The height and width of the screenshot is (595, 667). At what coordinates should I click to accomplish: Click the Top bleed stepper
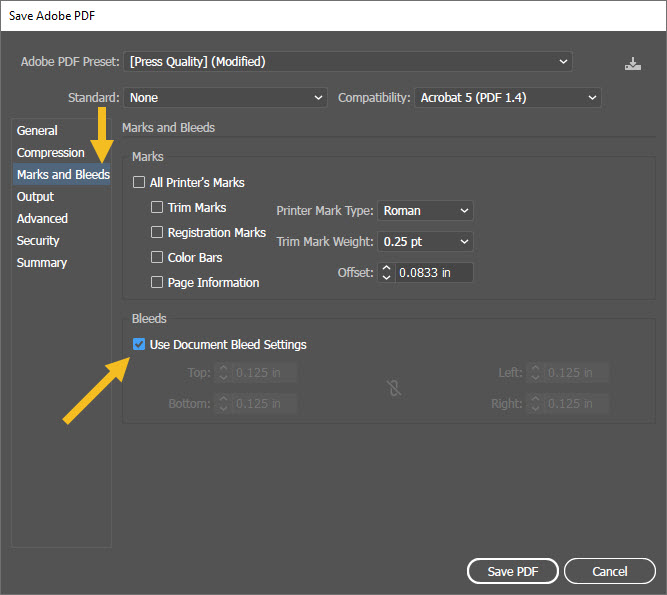click(223, 373)
